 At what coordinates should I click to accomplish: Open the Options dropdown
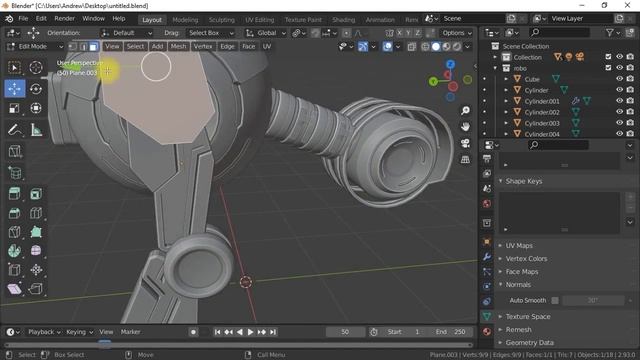457,33
